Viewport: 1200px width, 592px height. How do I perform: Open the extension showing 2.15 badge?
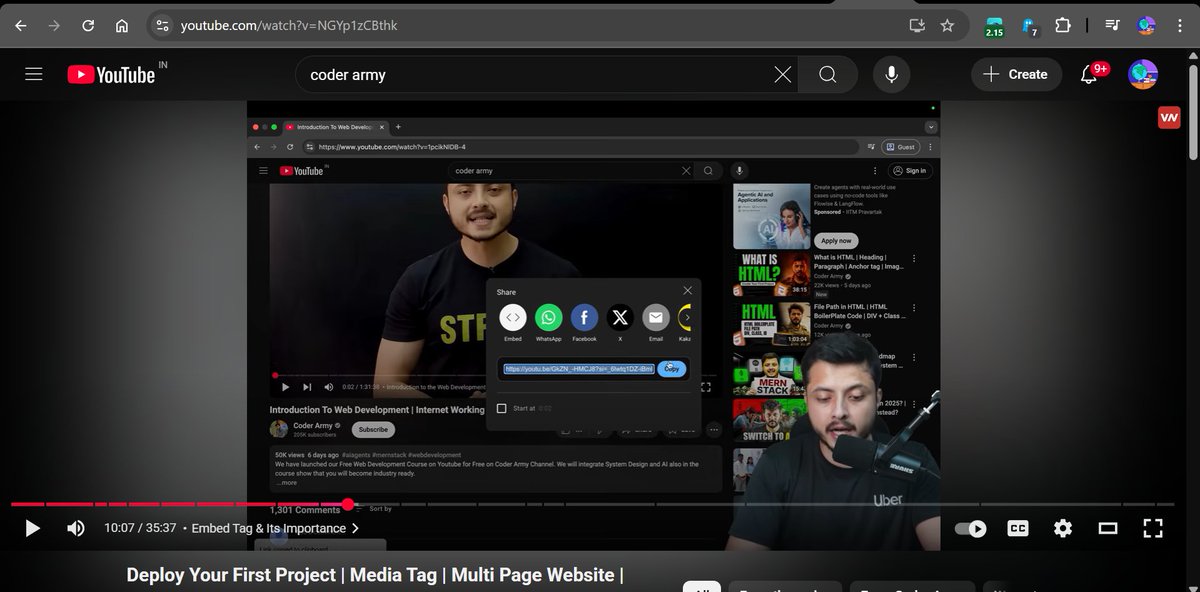pos(994,27)
